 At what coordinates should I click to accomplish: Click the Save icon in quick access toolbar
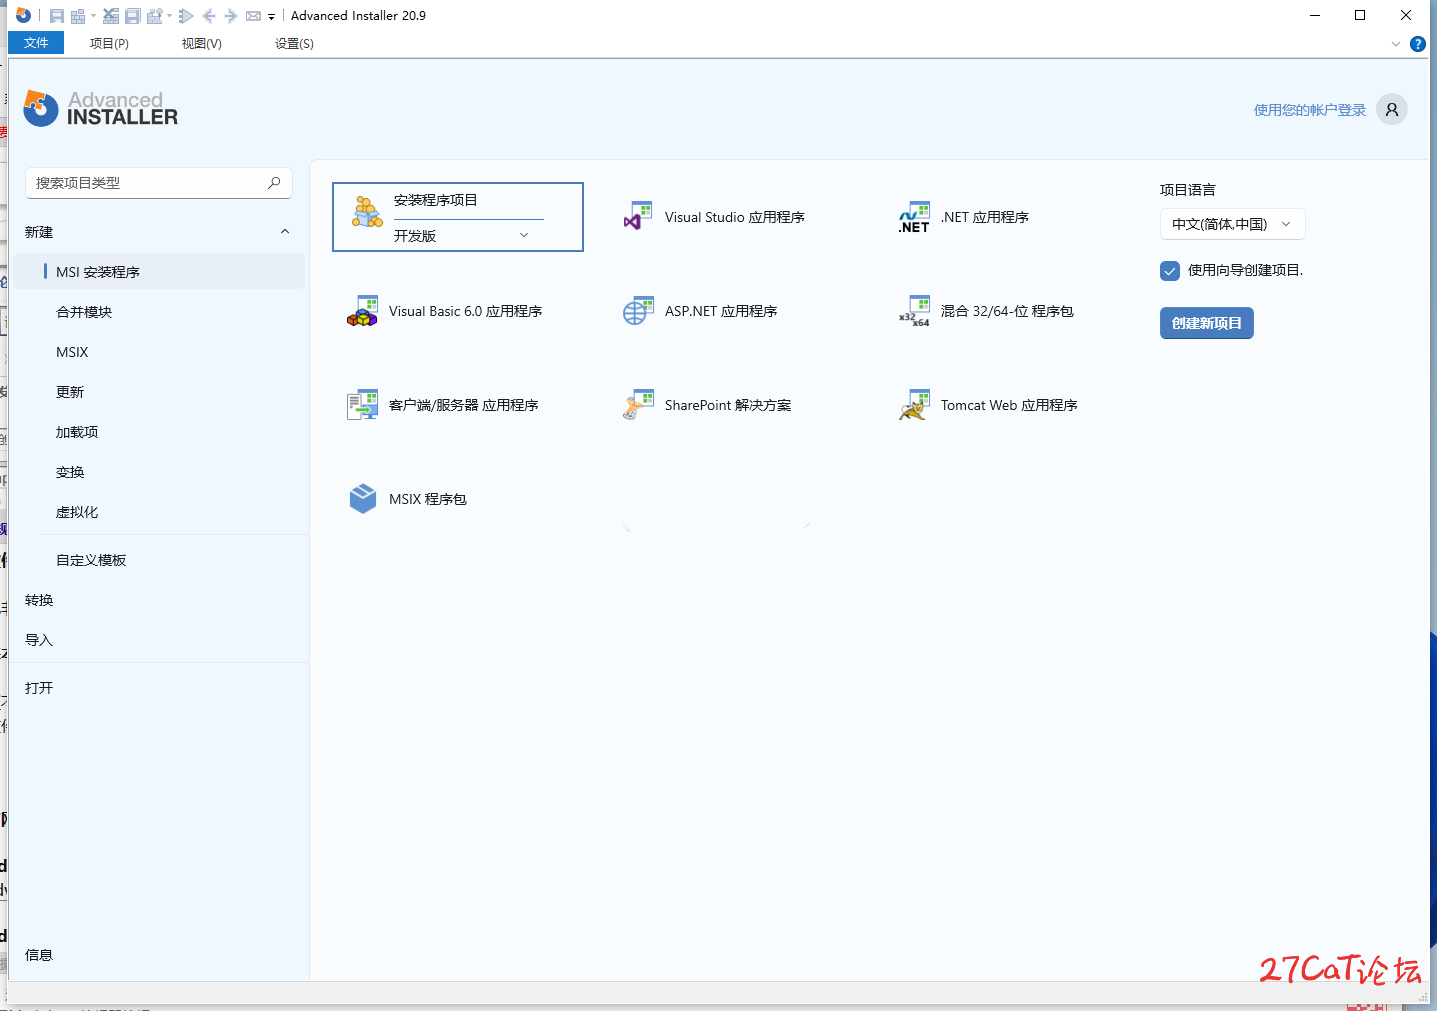pyautogui.click(x=57, y=16)
